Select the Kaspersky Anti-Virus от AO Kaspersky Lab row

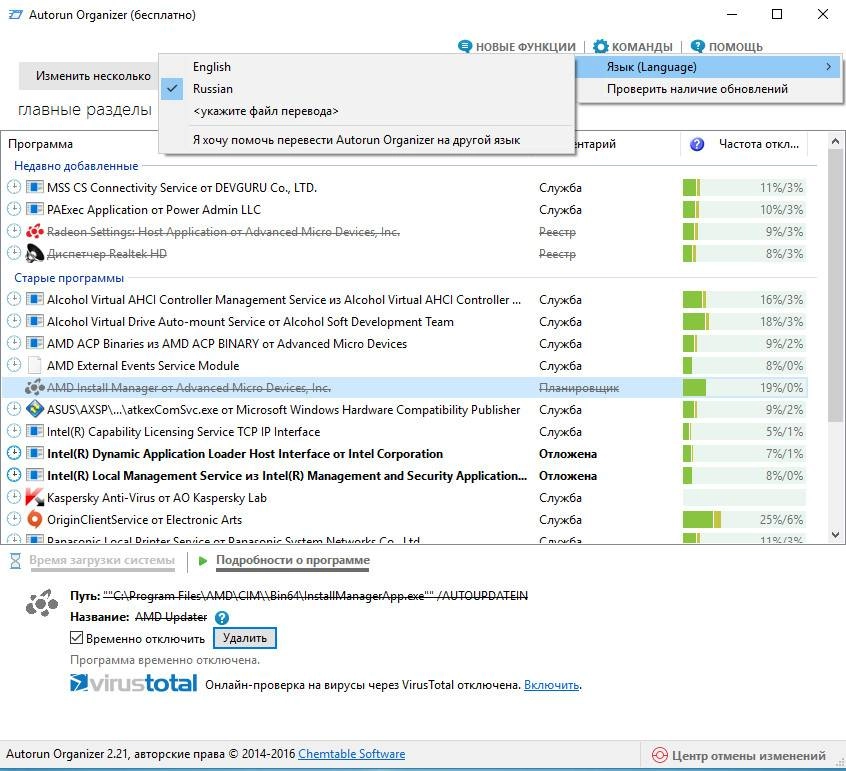click(405, 497)
